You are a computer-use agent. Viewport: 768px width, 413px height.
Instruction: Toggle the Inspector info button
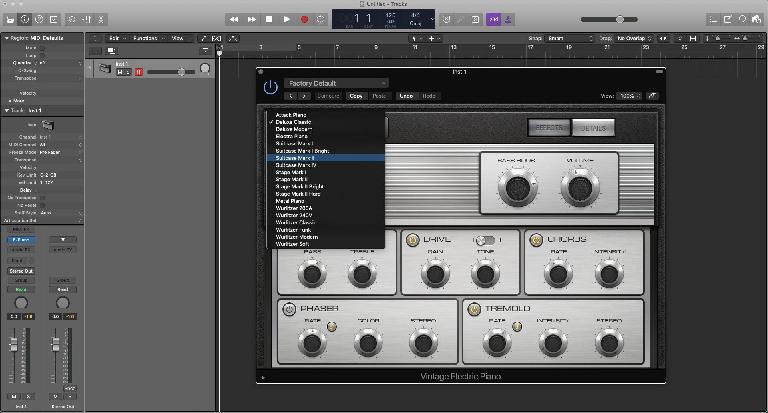point(25,20)
